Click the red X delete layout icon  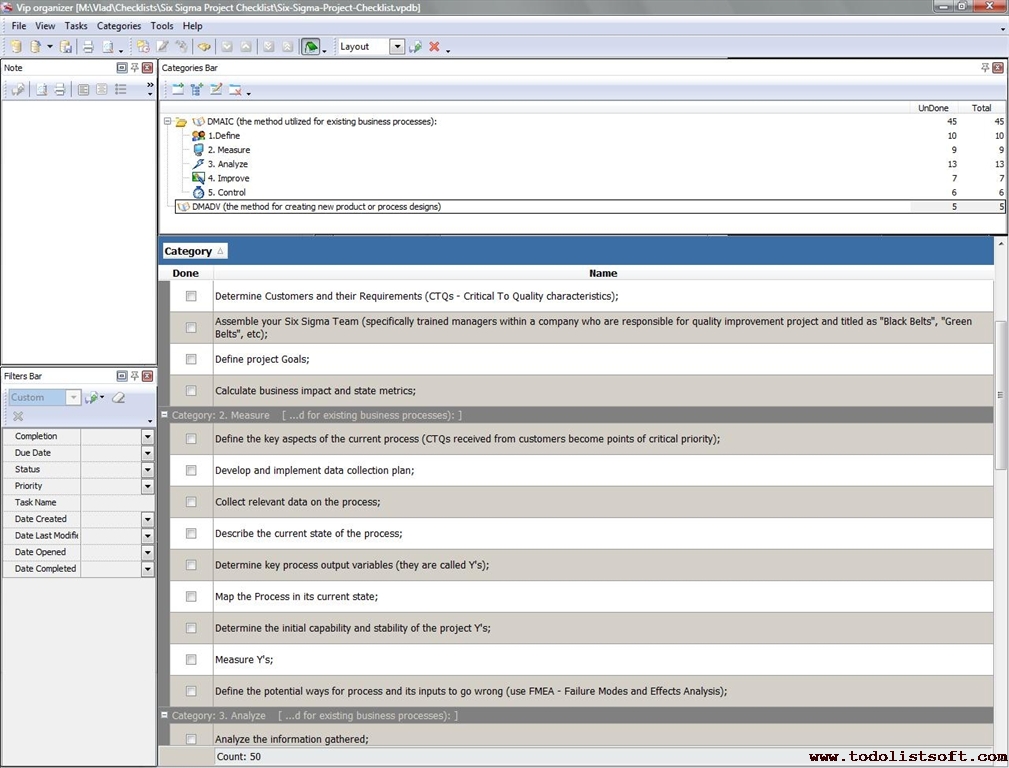click(434, 47)
